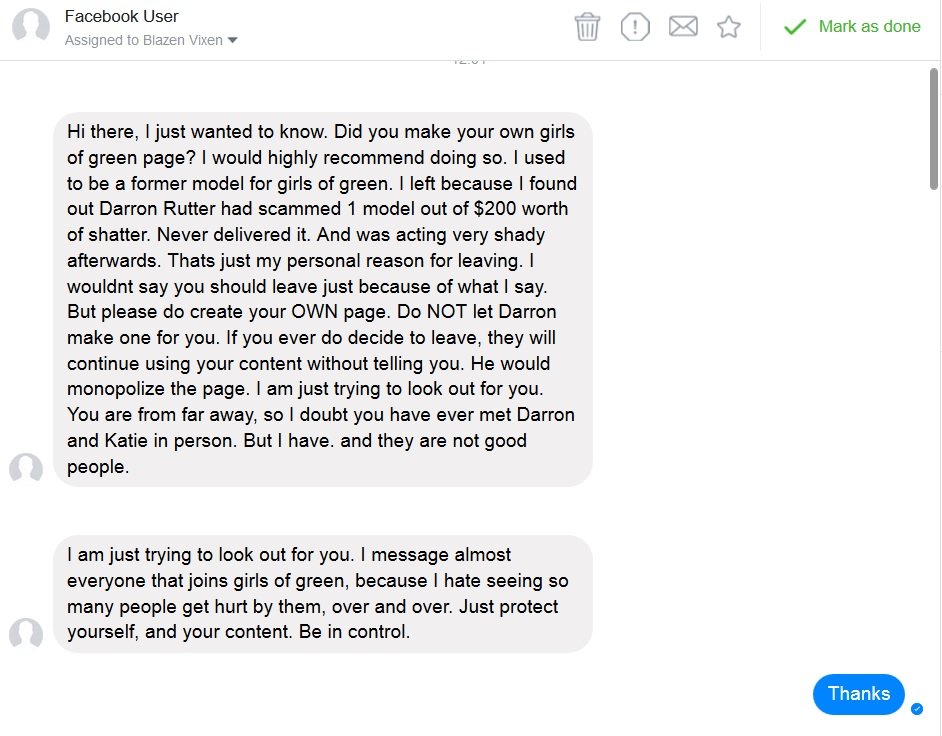Click the trash icon to delete conversation
This screenshot has width=942, height=736.
pyautogui.click(x=587, y=27)
